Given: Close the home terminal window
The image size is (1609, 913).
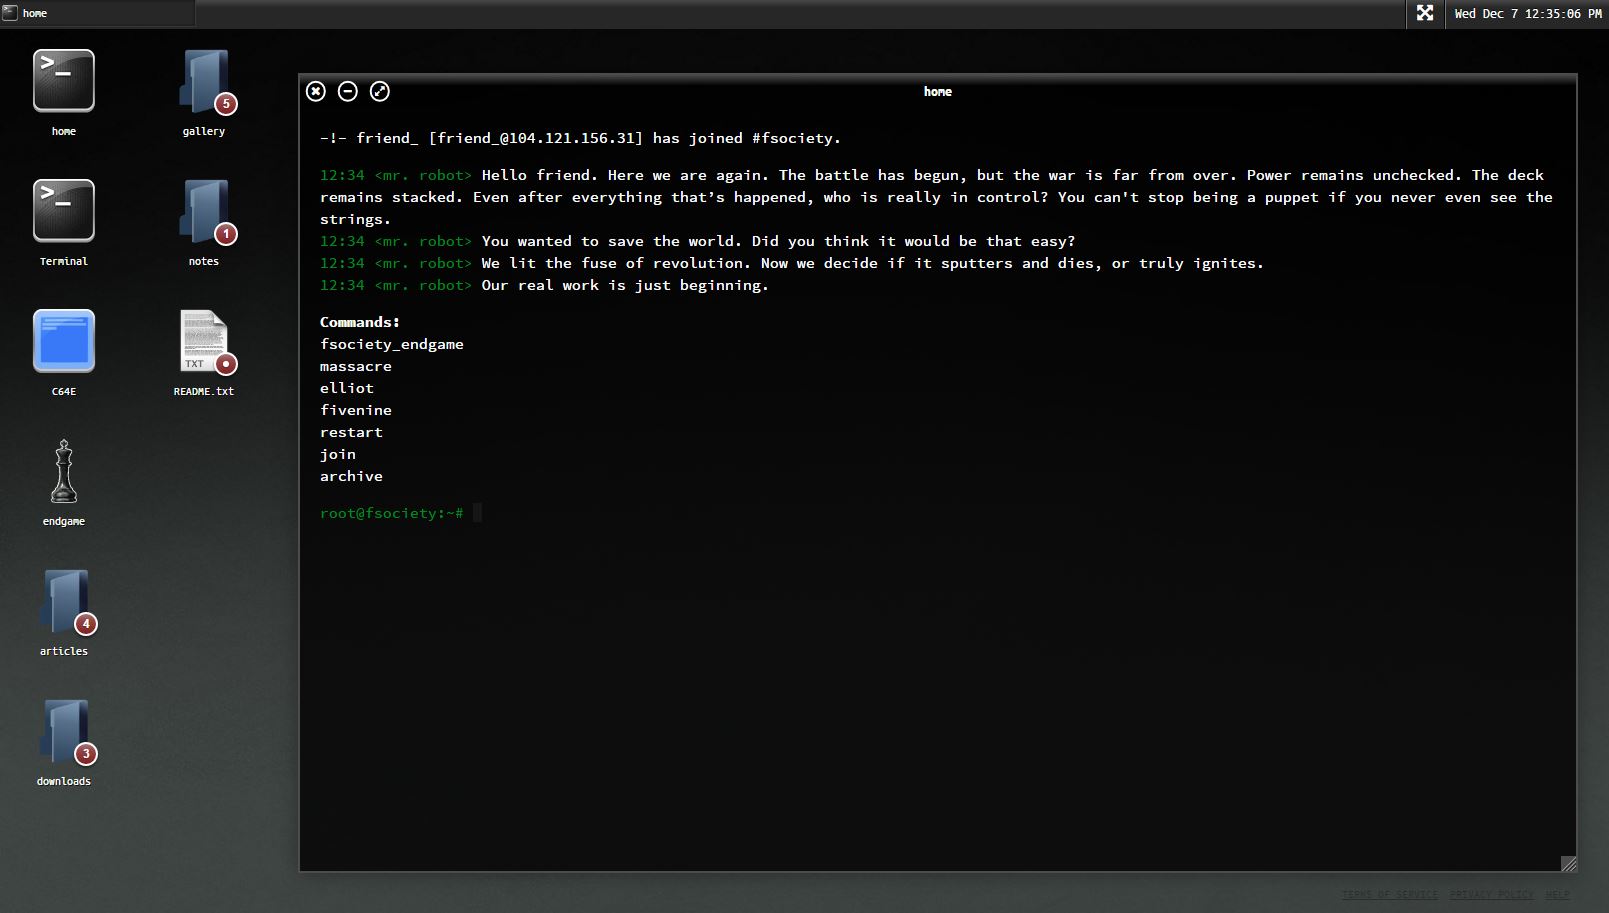Looking at the screenshot, I should 316,91.
